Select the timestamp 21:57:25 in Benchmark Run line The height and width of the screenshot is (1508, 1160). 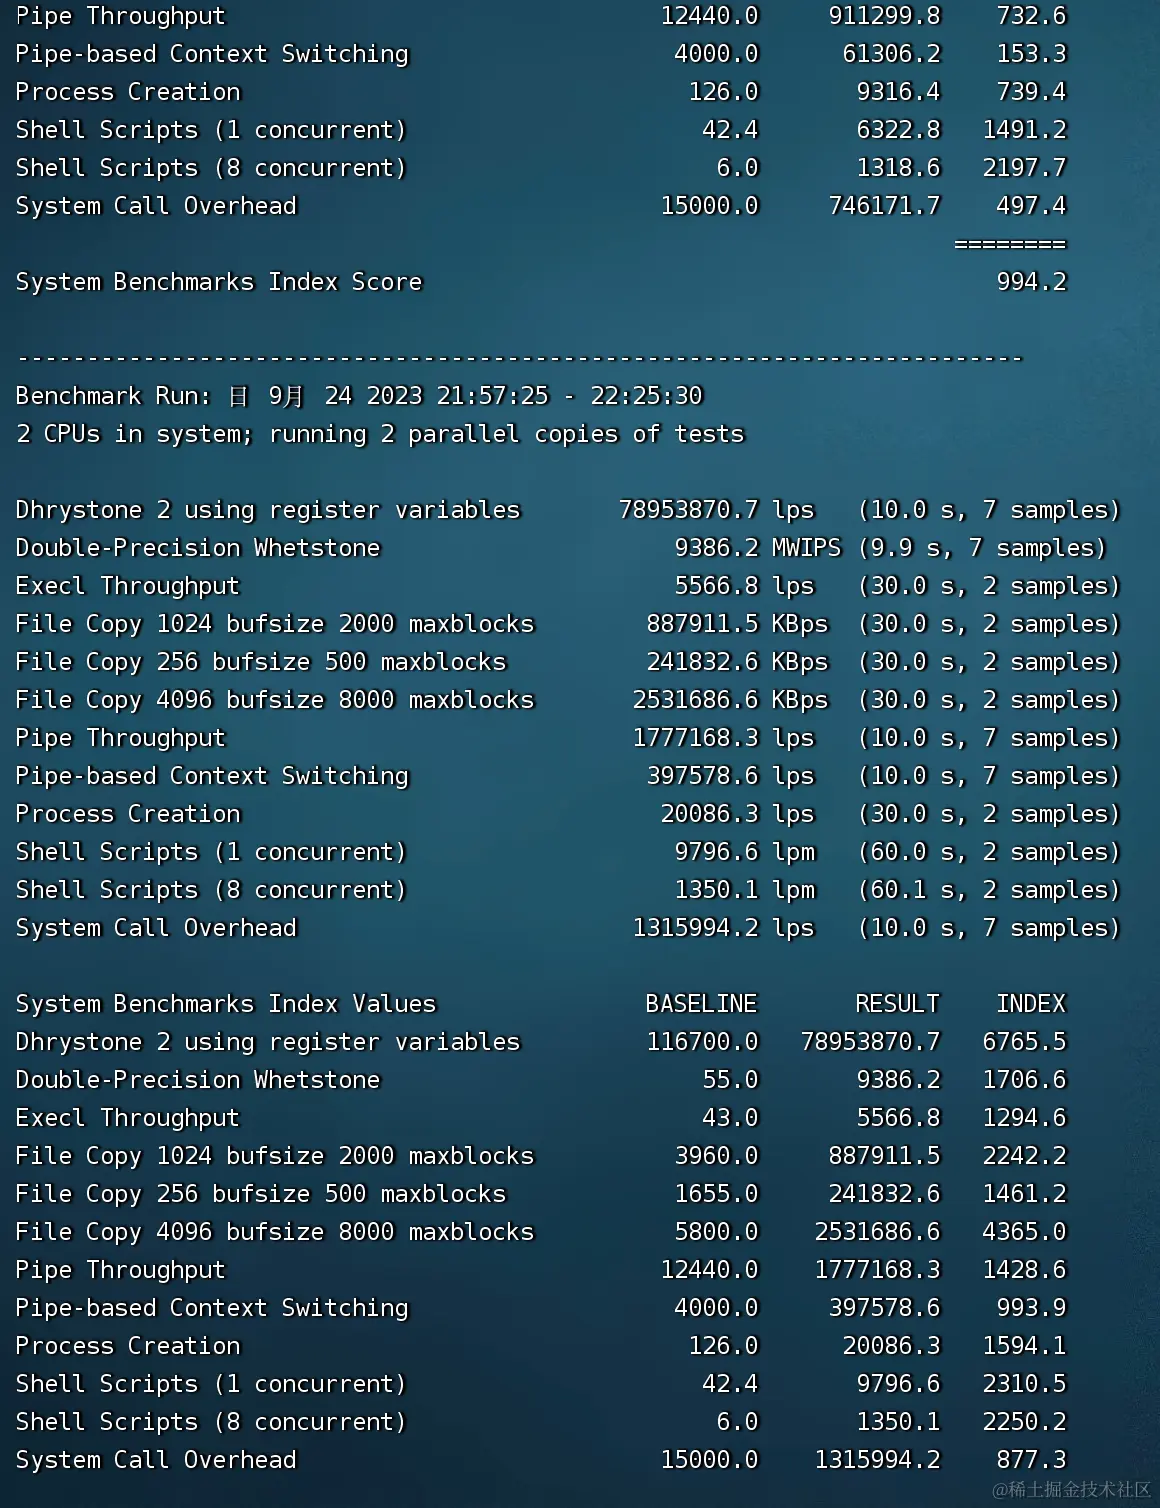[x=493, y=396]
